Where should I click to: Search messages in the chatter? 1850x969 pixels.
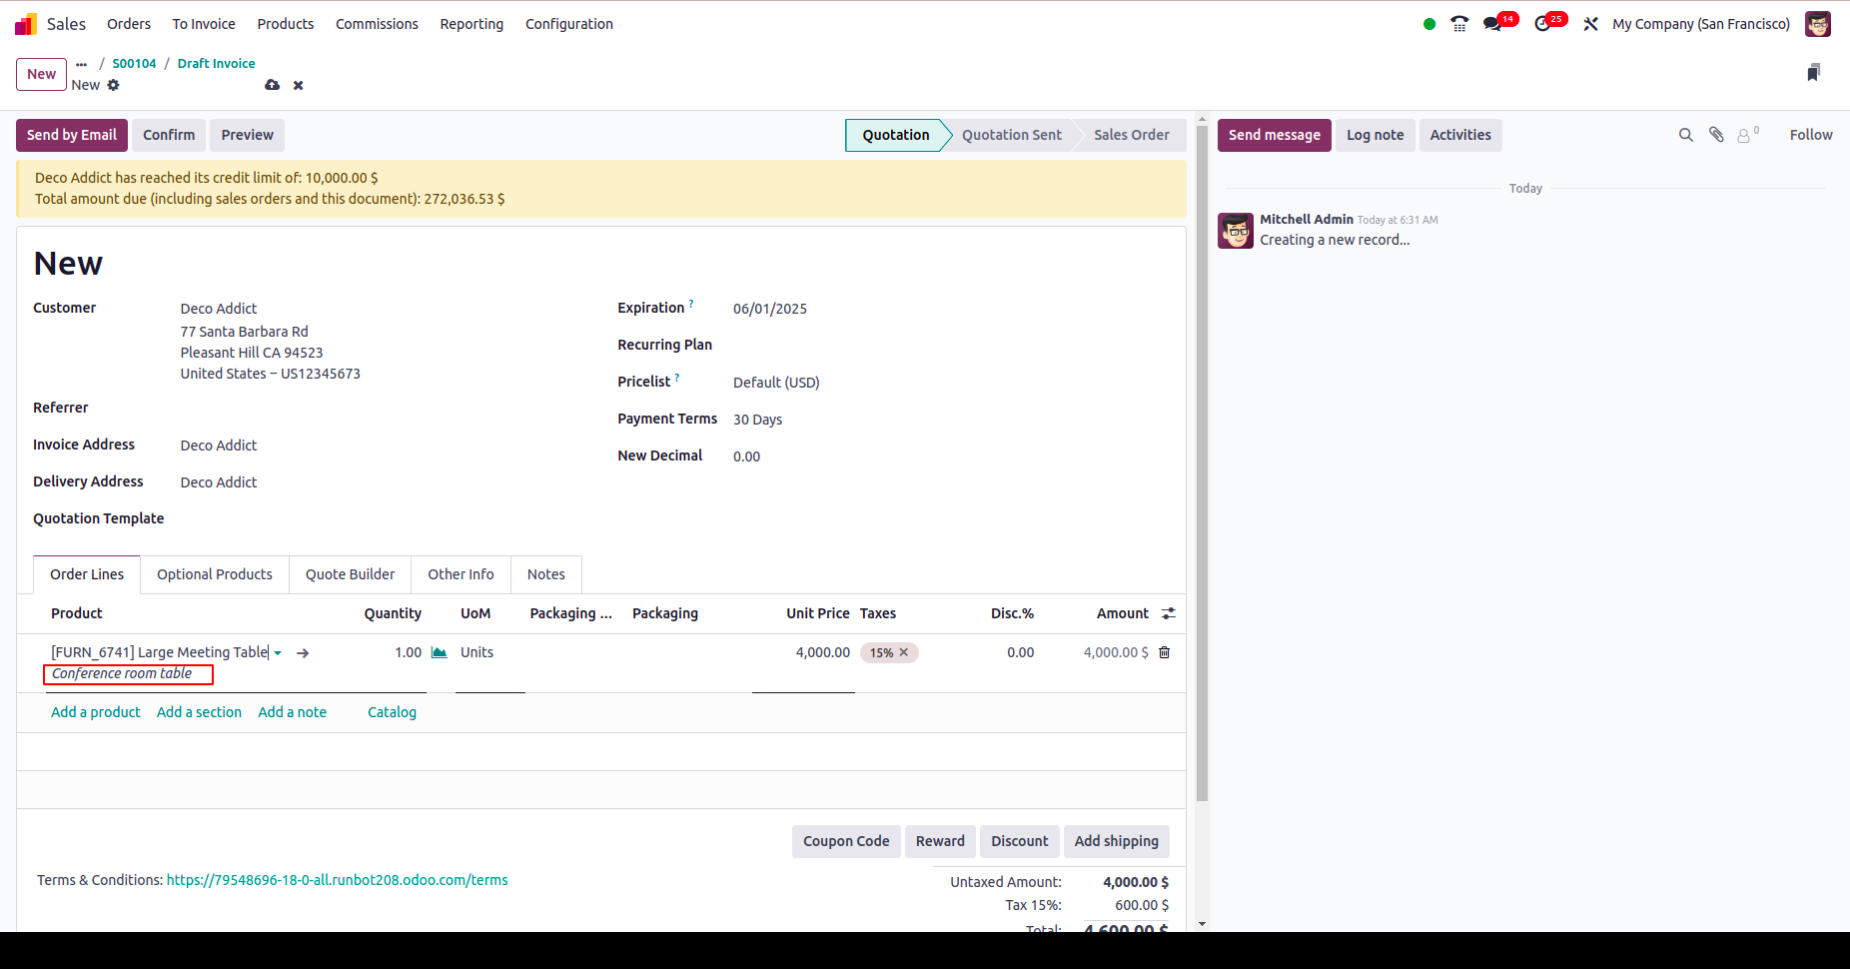(x=1686, y=135)
